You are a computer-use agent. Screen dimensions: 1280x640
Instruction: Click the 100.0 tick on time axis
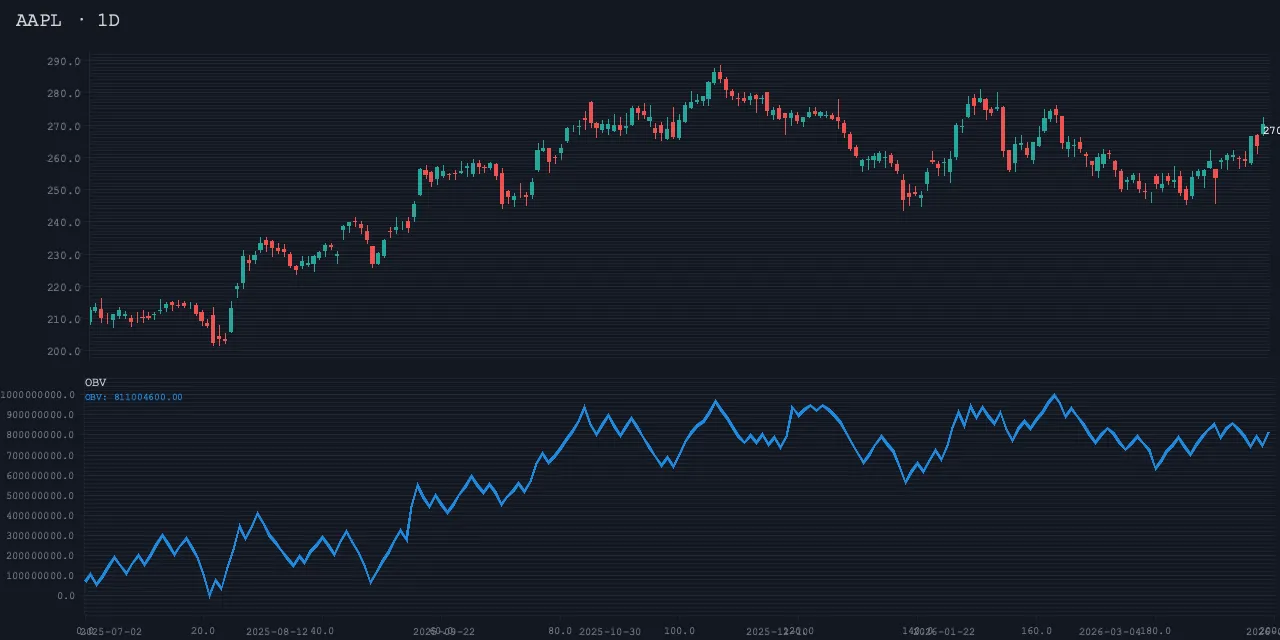point(679,631)
